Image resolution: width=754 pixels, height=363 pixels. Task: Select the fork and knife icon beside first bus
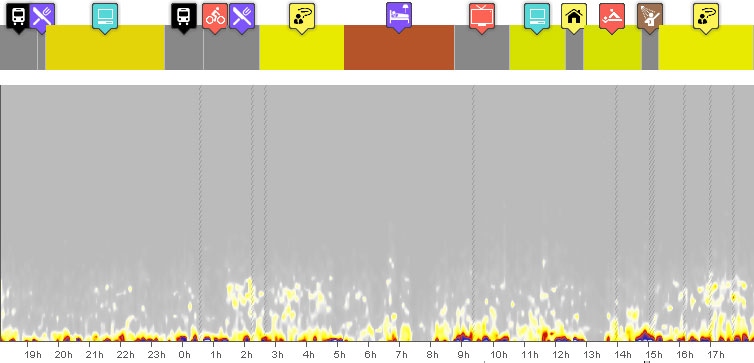(42, 18)
